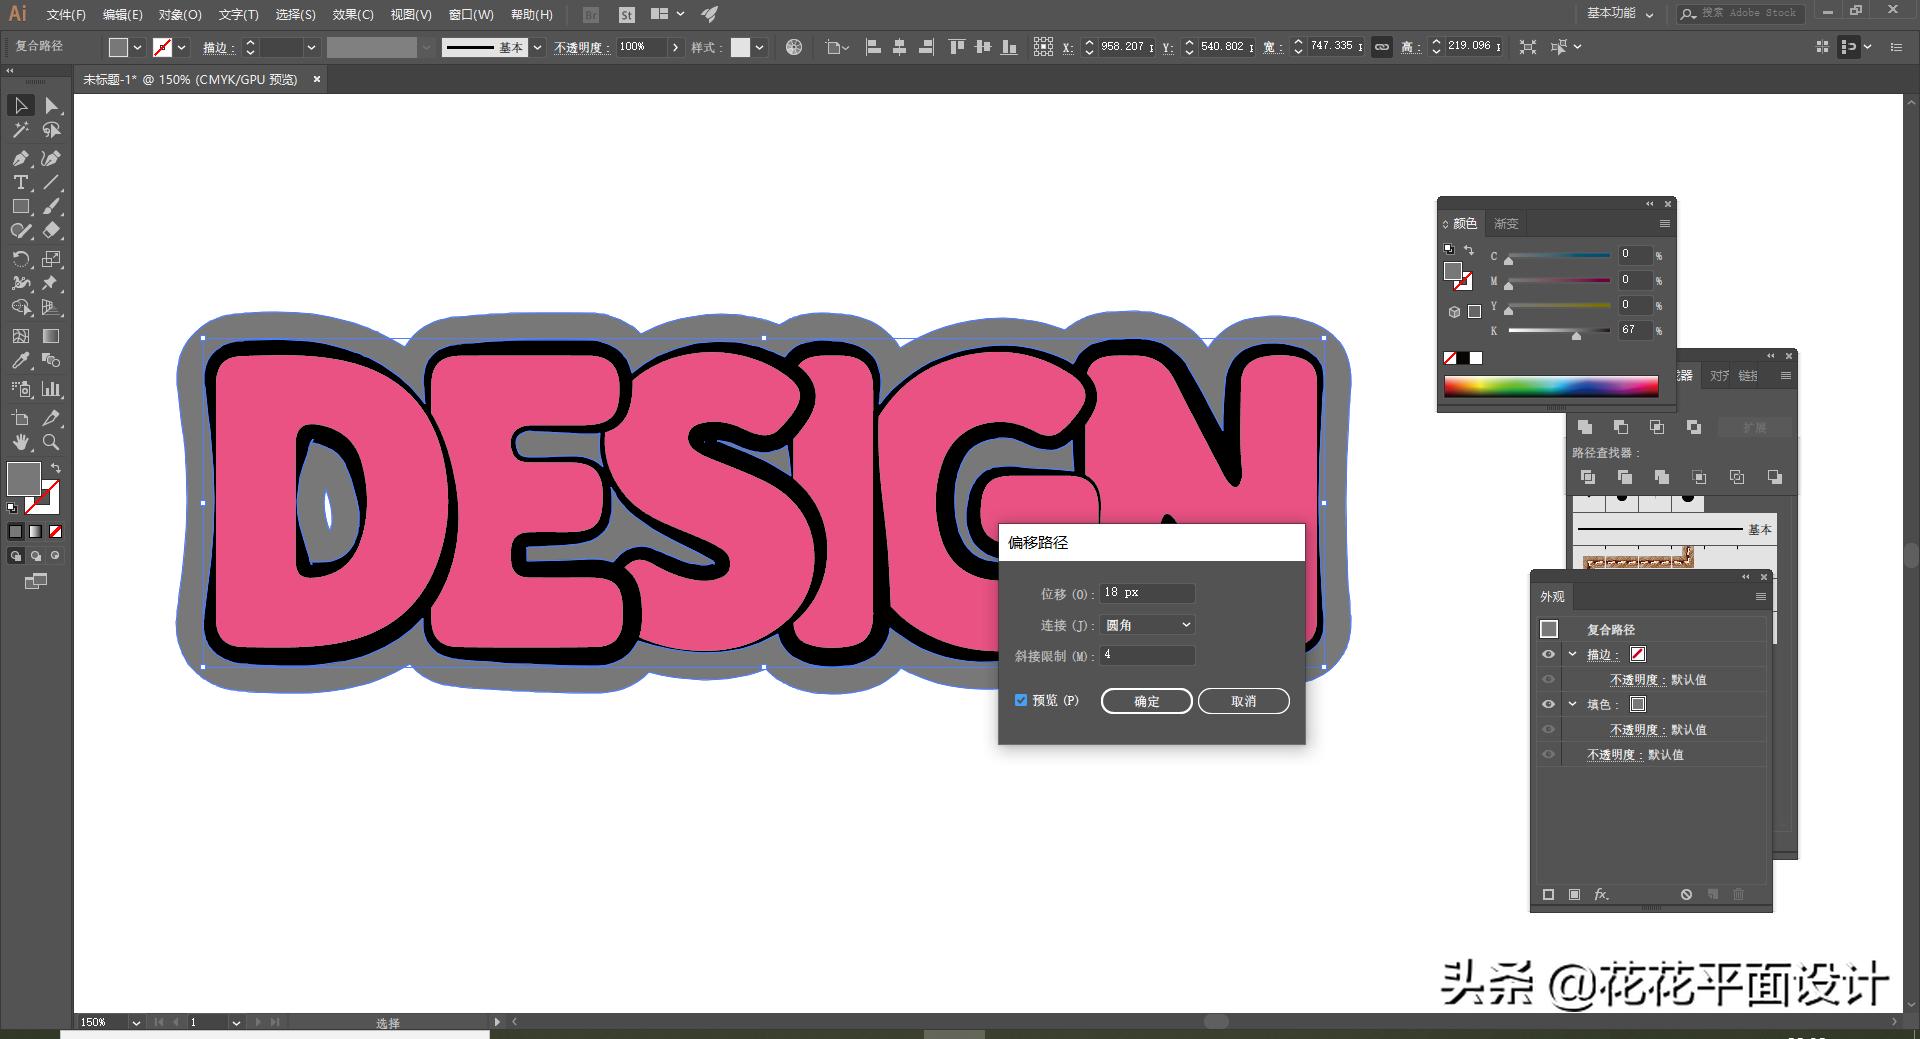Open the 效果(C) menu
Image resolution: width=1920 pixels, height=1039 pixels.
click(x=352, y=15)
